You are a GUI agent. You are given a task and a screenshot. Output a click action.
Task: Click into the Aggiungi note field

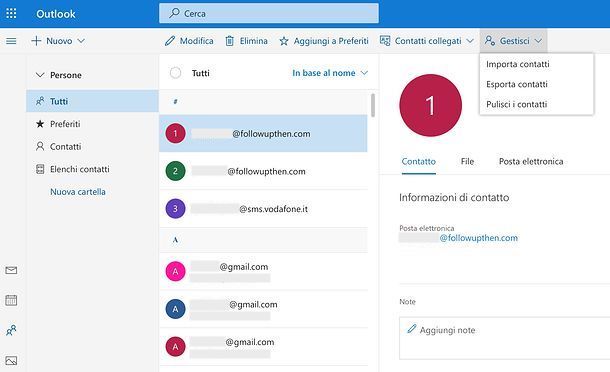(x=504, y=338)
